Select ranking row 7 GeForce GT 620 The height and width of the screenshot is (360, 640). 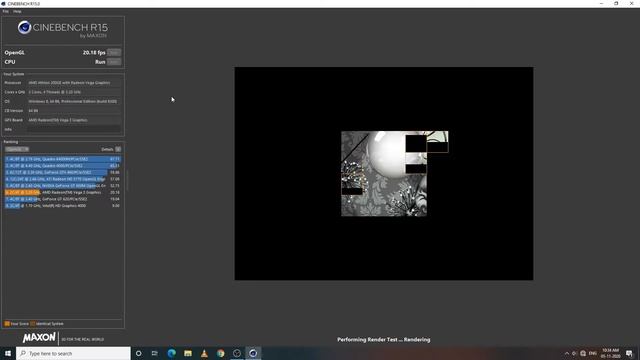coord(62,199)
